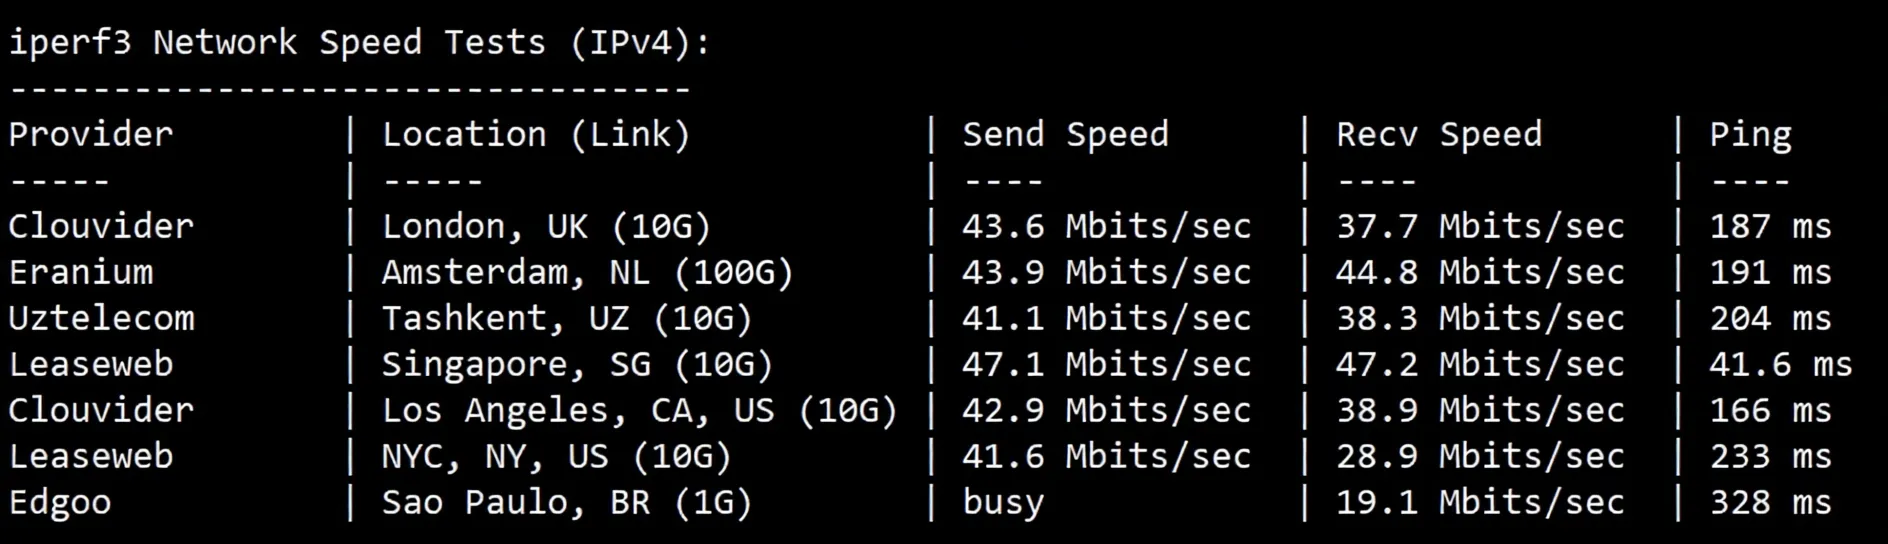Click the Sao Paulo, BR (1G) location
Image resolution: width=1888 pixels, height=544 pixels.
click(566, 502)
